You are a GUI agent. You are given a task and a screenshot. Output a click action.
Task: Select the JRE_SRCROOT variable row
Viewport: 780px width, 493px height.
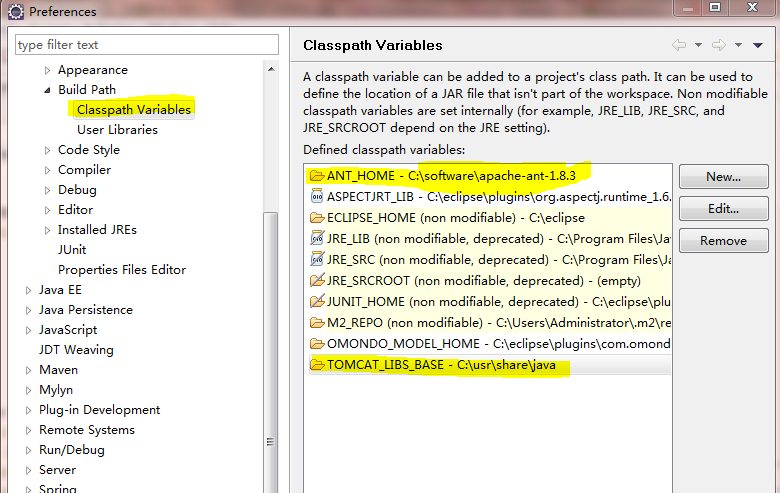[x=489, y=281]
